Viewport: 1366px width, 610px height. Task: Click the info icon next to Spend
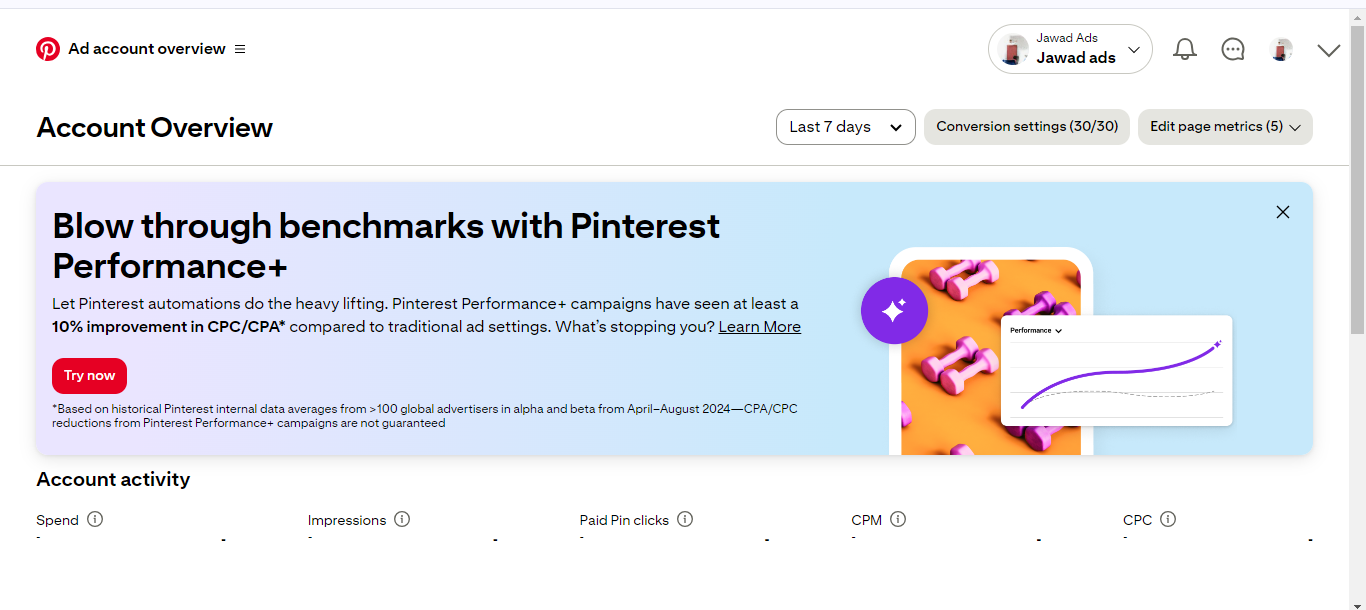(x=95, y=519)
